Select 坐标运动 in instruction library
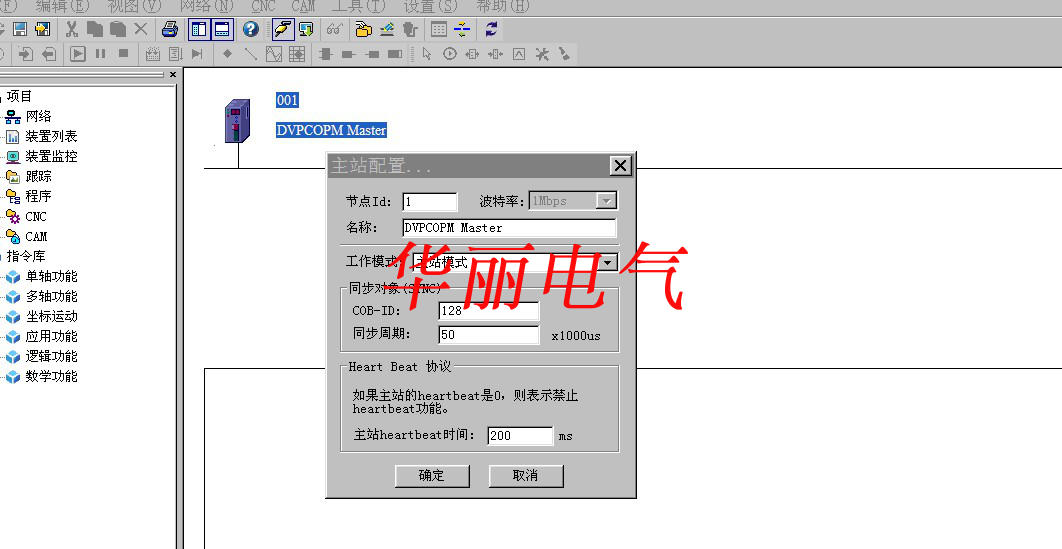Viewport: 1062px width, 549px height. click(x=51, y=316)
